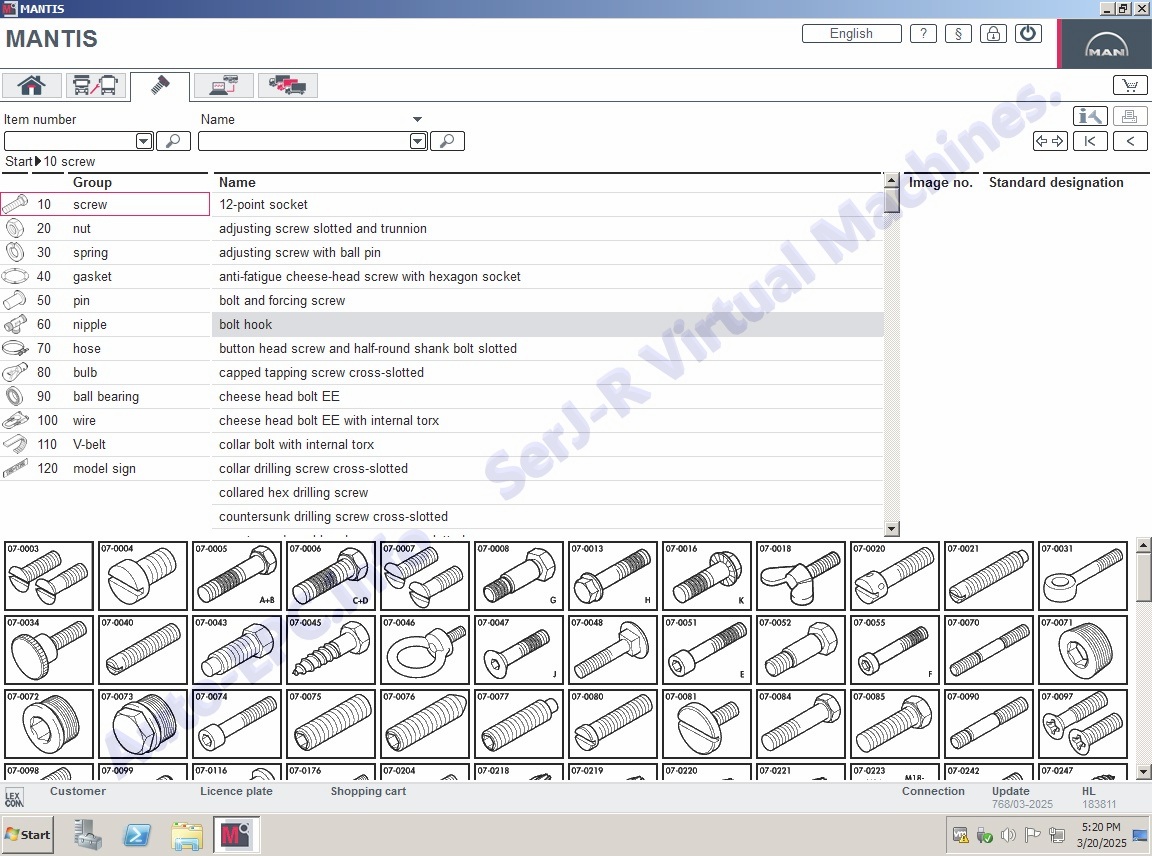
Task: Change language via English button
Action: tap(852, 34)
